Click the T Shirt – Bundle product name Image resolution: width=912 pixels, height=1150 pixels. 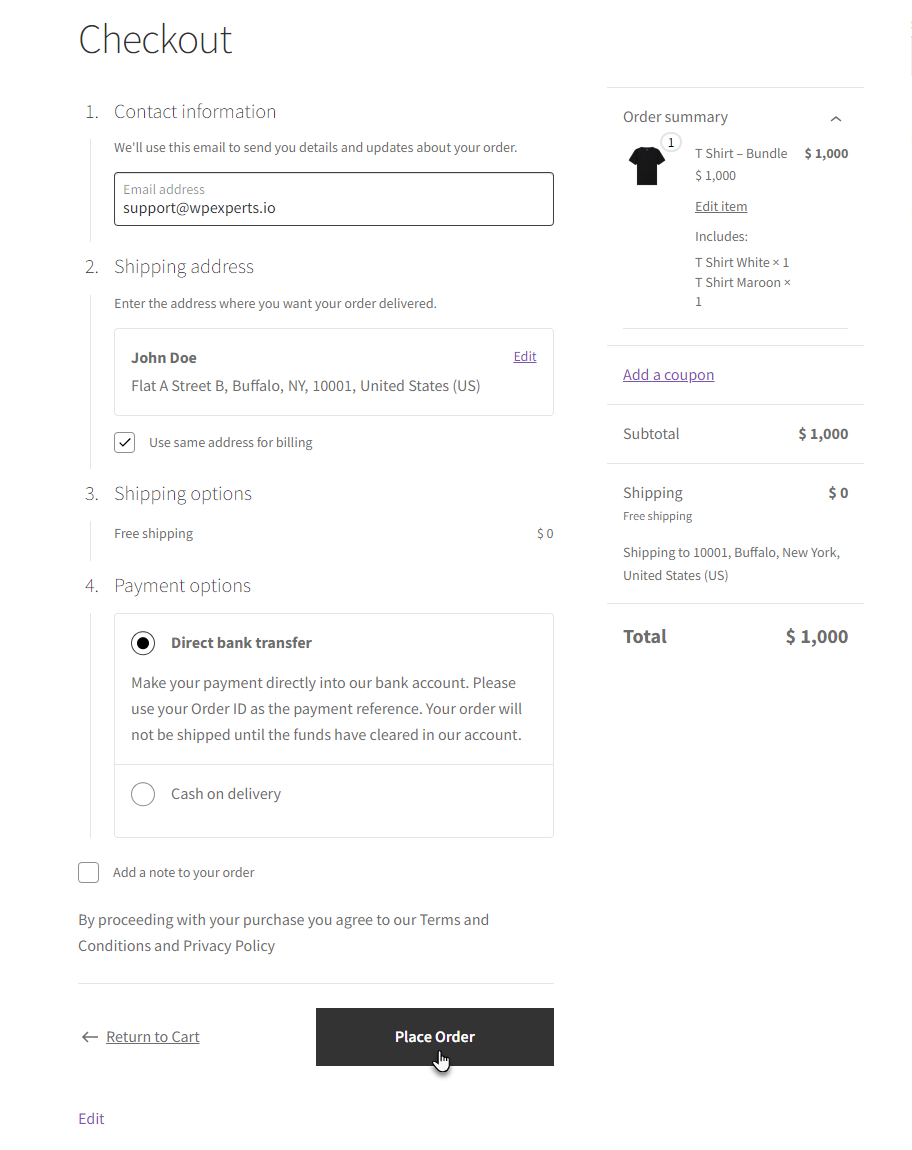click(x=741, y=153)
